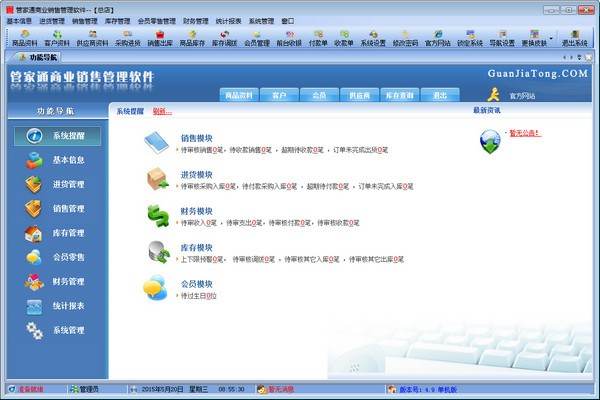Click the 暂无公告 notice link
600x400 pixels.
click(x=525, y=133)
